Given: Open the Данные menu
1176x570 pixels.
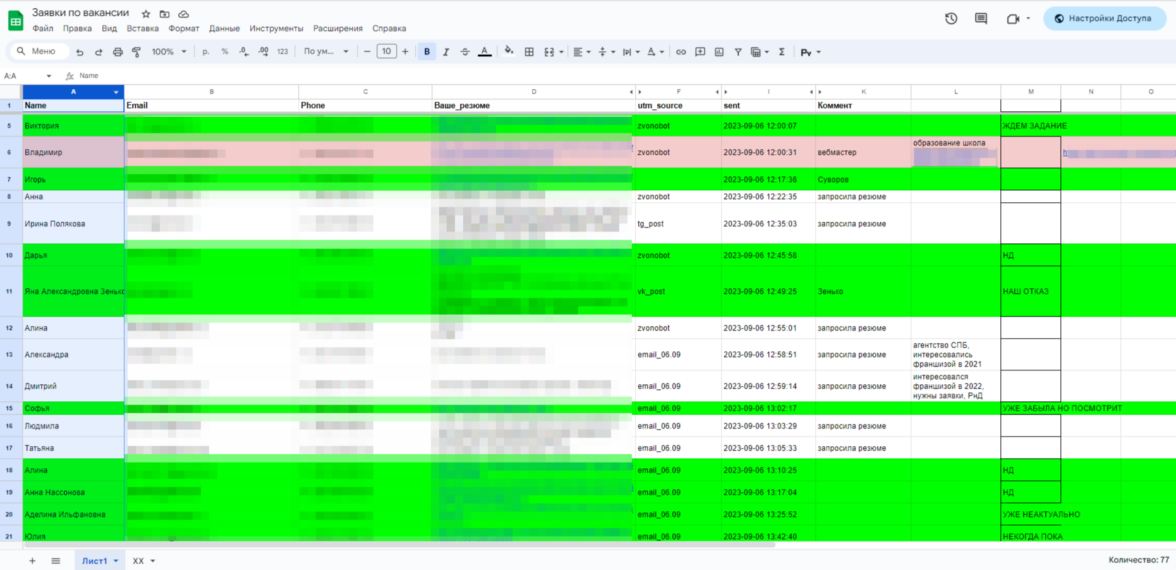Looking at the screenshot, I should (224, 29).
